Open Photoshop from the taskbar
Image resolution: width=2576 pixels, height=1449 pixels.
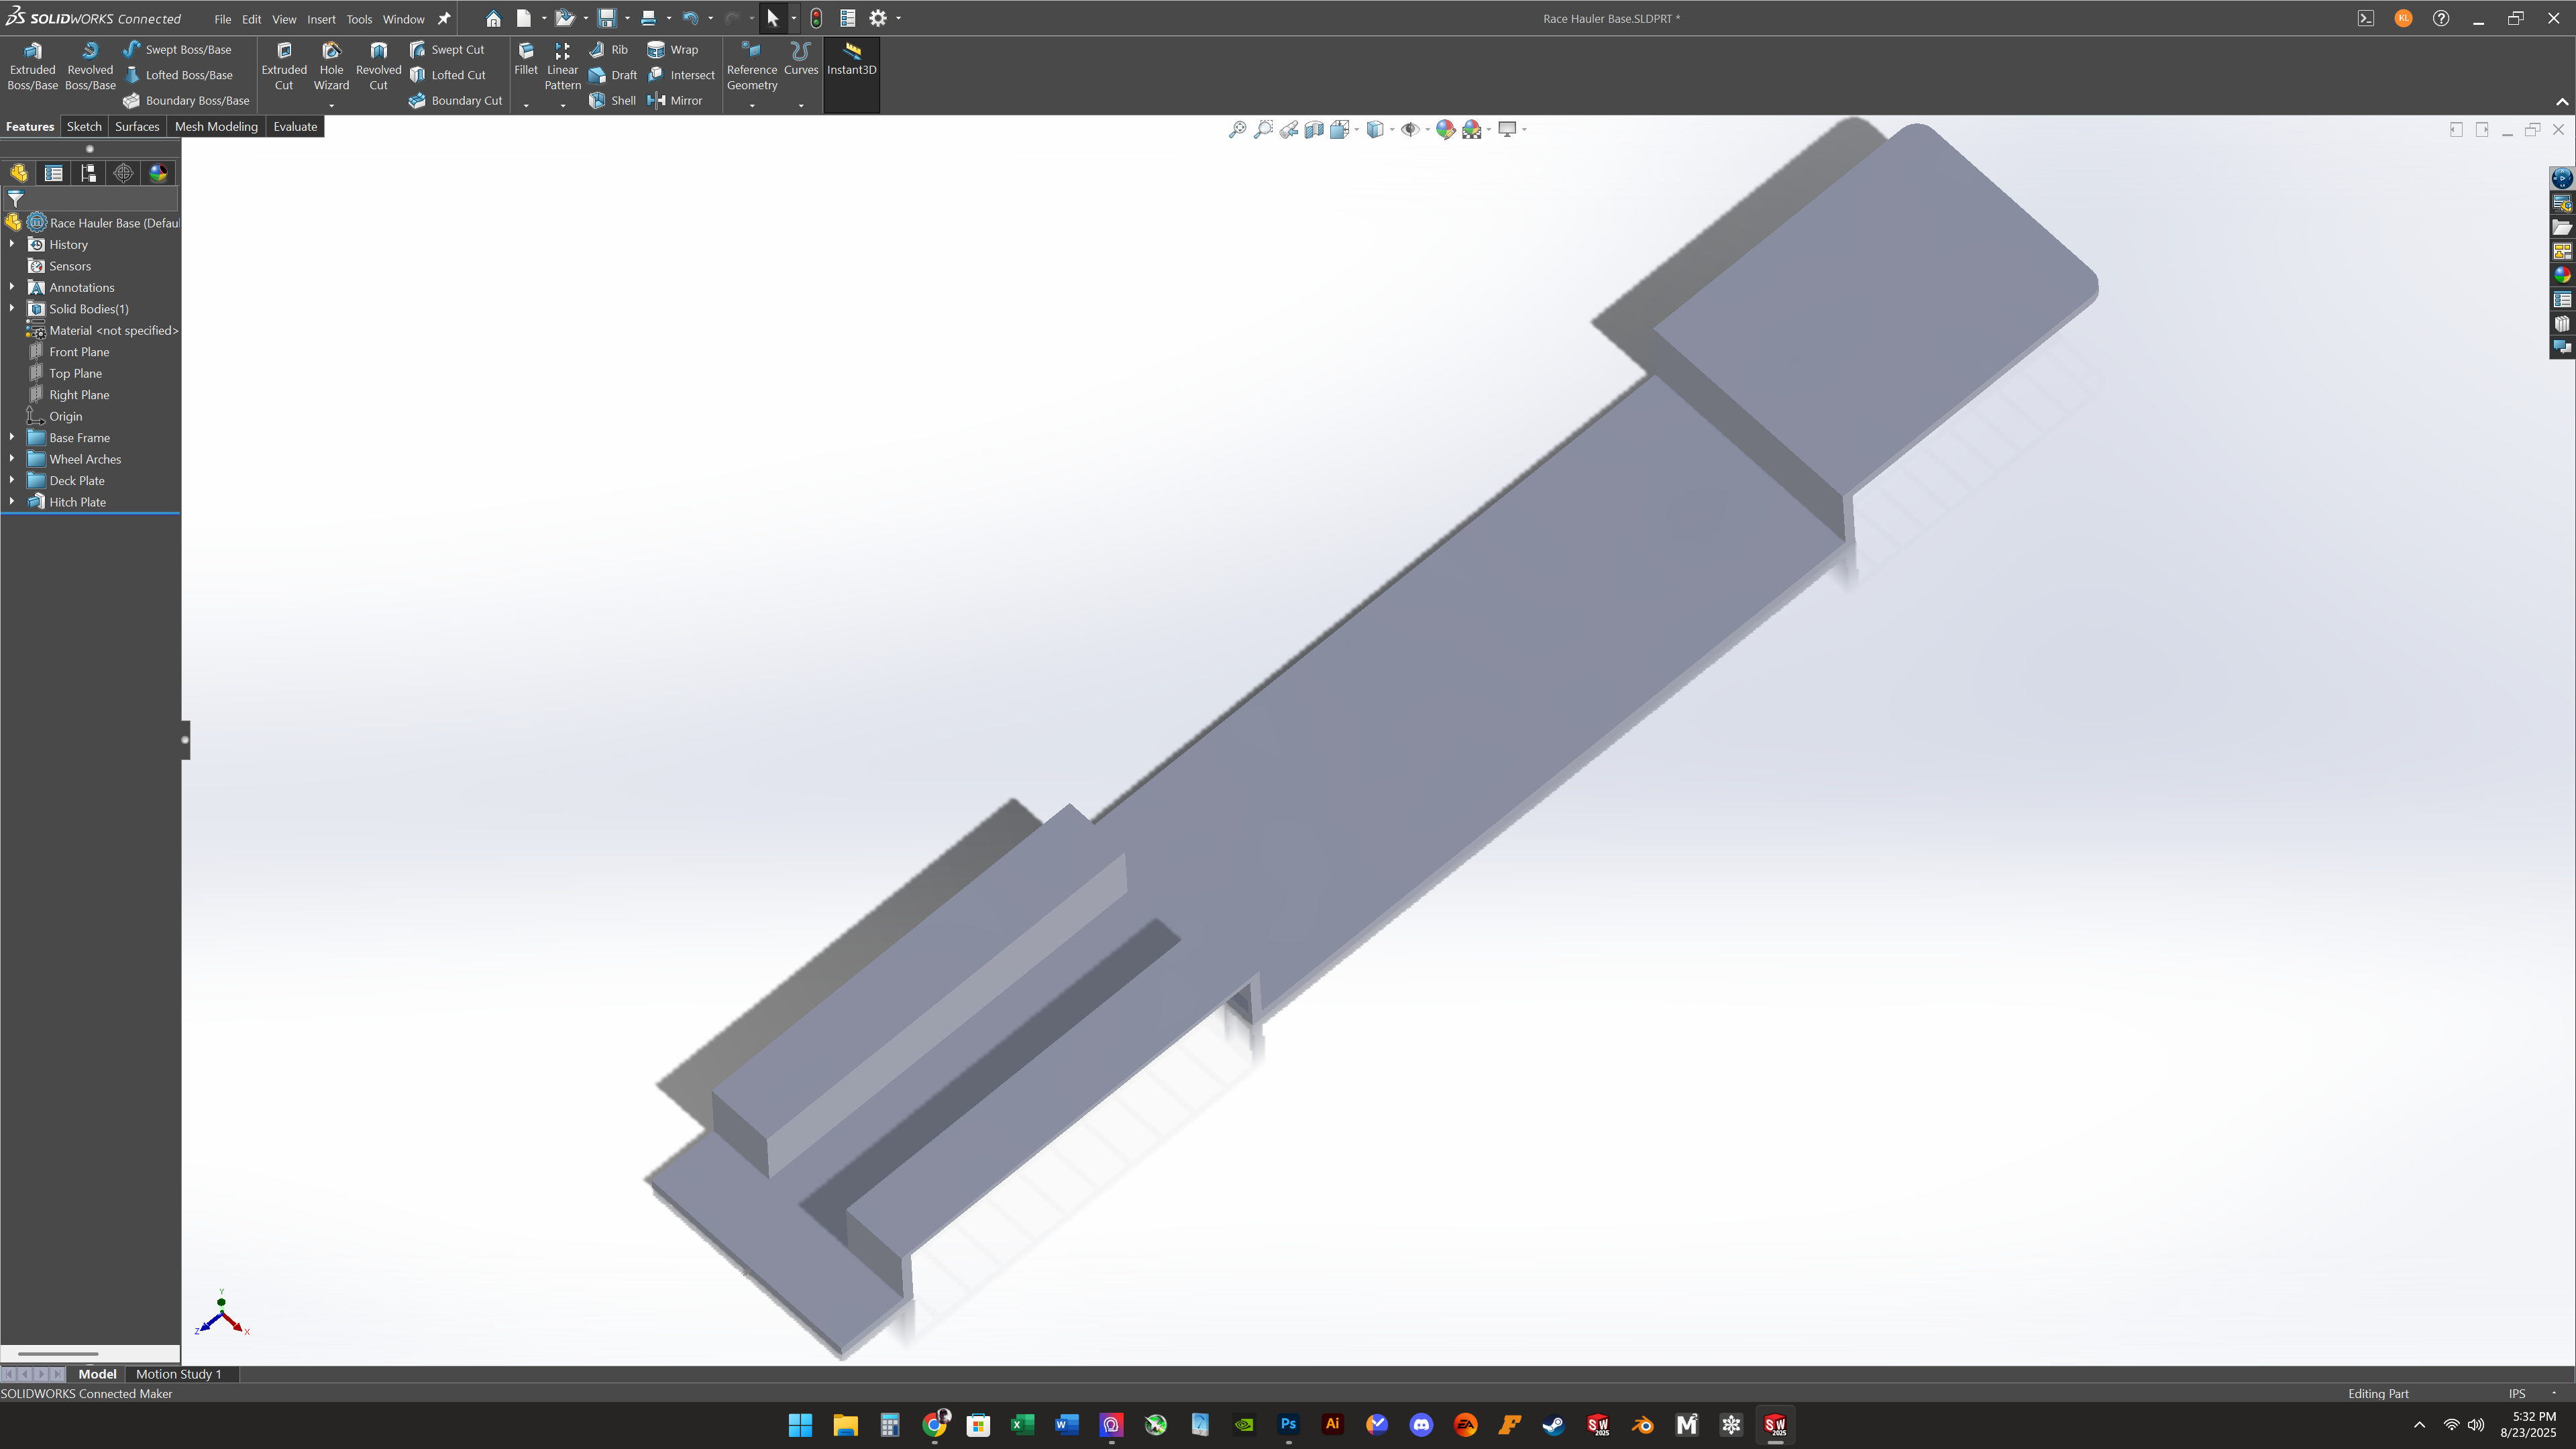1288,1424
